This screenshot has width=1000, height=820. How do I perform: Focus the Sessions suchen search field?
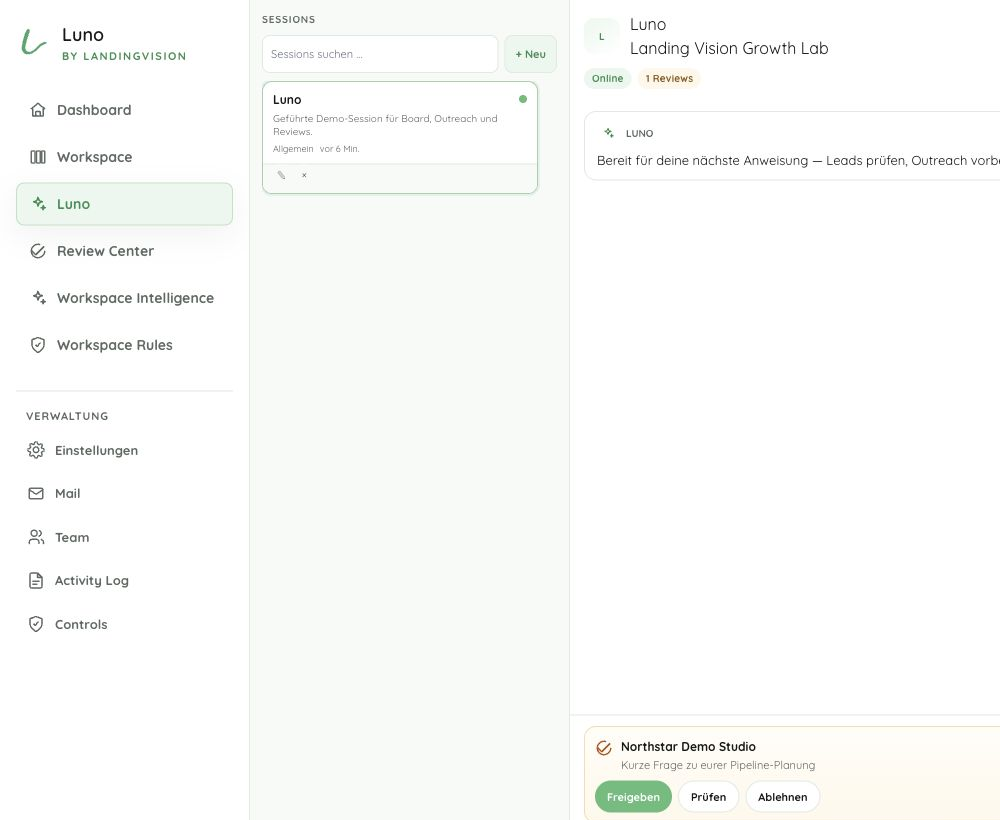point(380,54)
